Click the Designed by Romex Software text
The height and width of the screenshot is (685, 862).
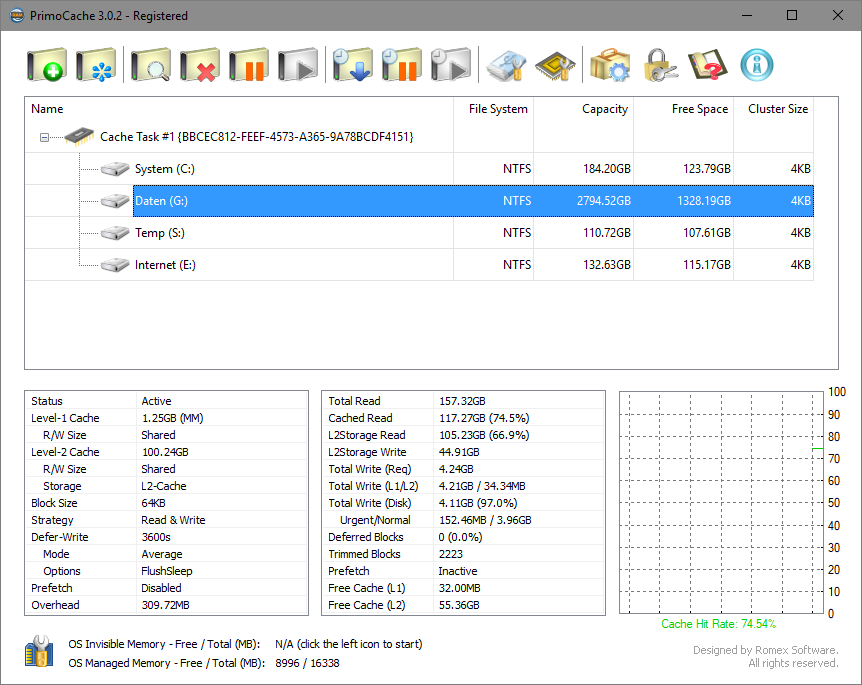pos(766,650)
